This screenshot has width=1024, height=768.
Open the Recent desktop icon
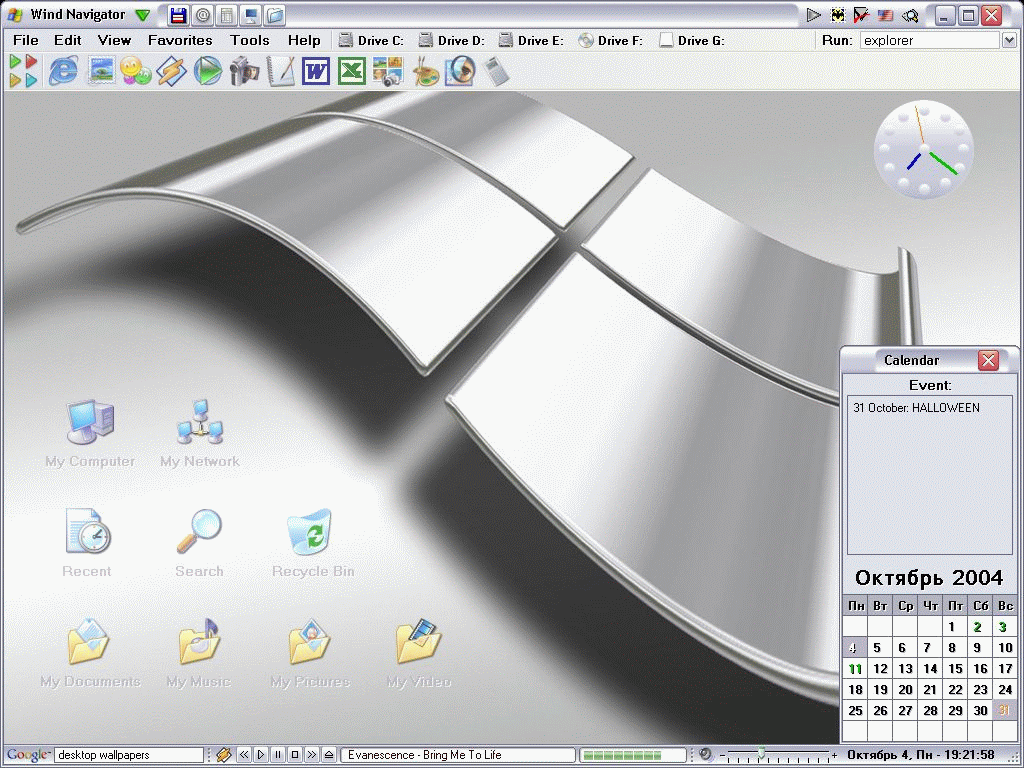[87, 543]
